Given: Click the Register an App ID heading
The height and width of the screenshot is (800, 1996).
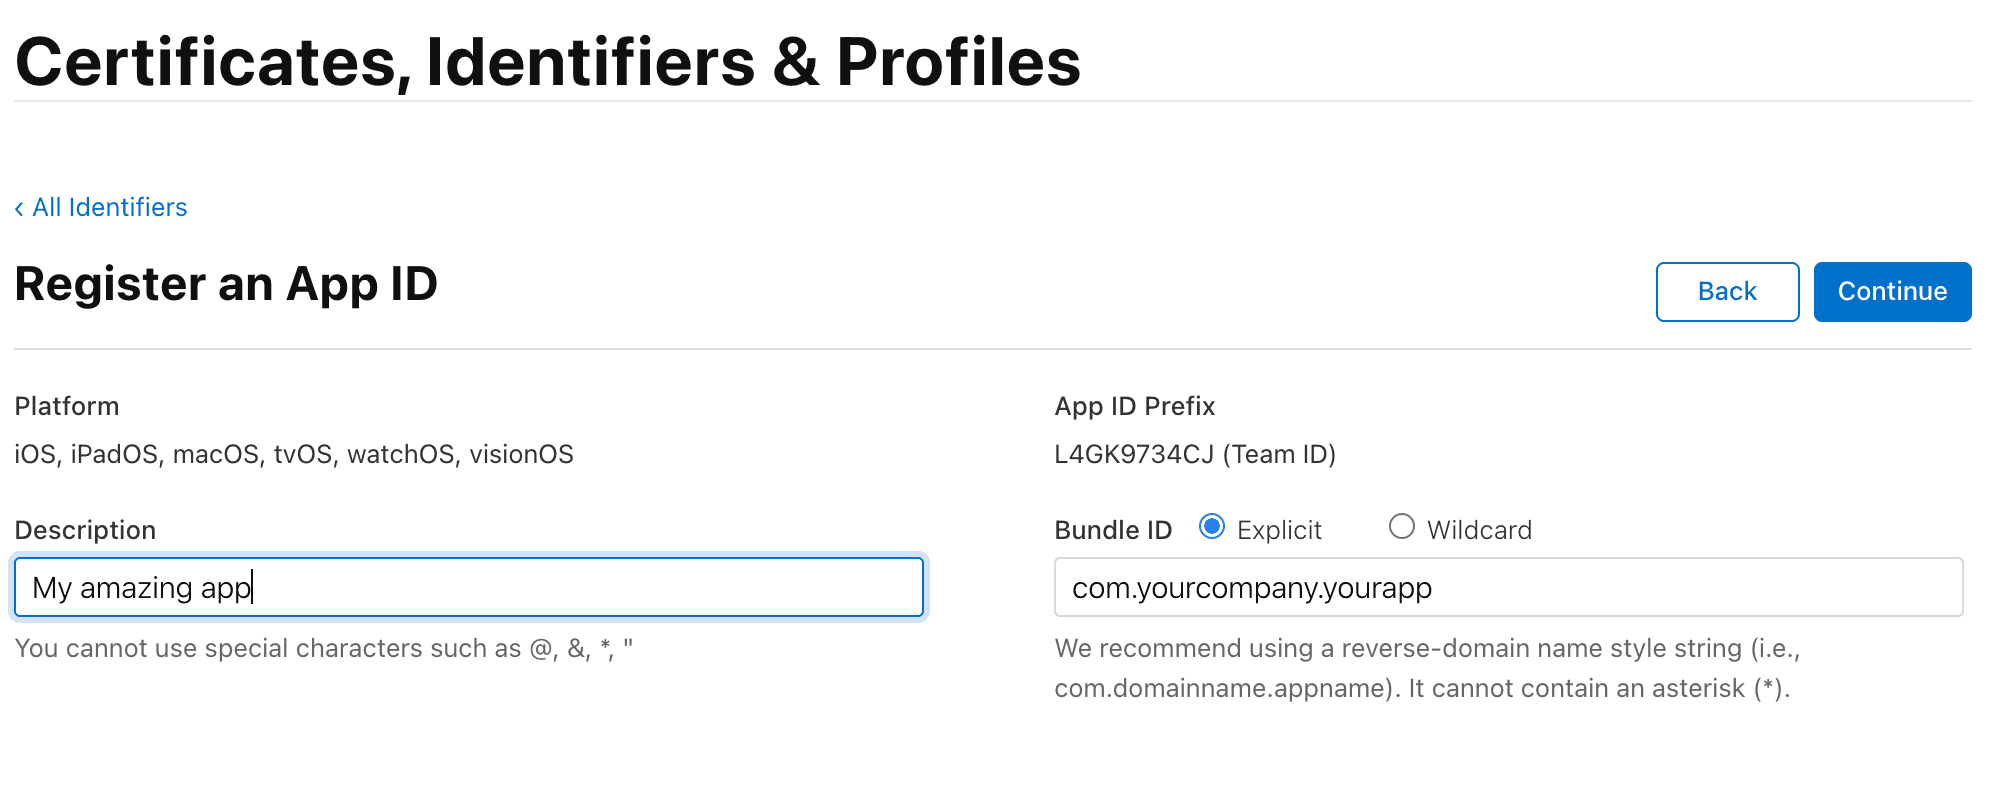Looking at the screenshot, I should point(226,284).
